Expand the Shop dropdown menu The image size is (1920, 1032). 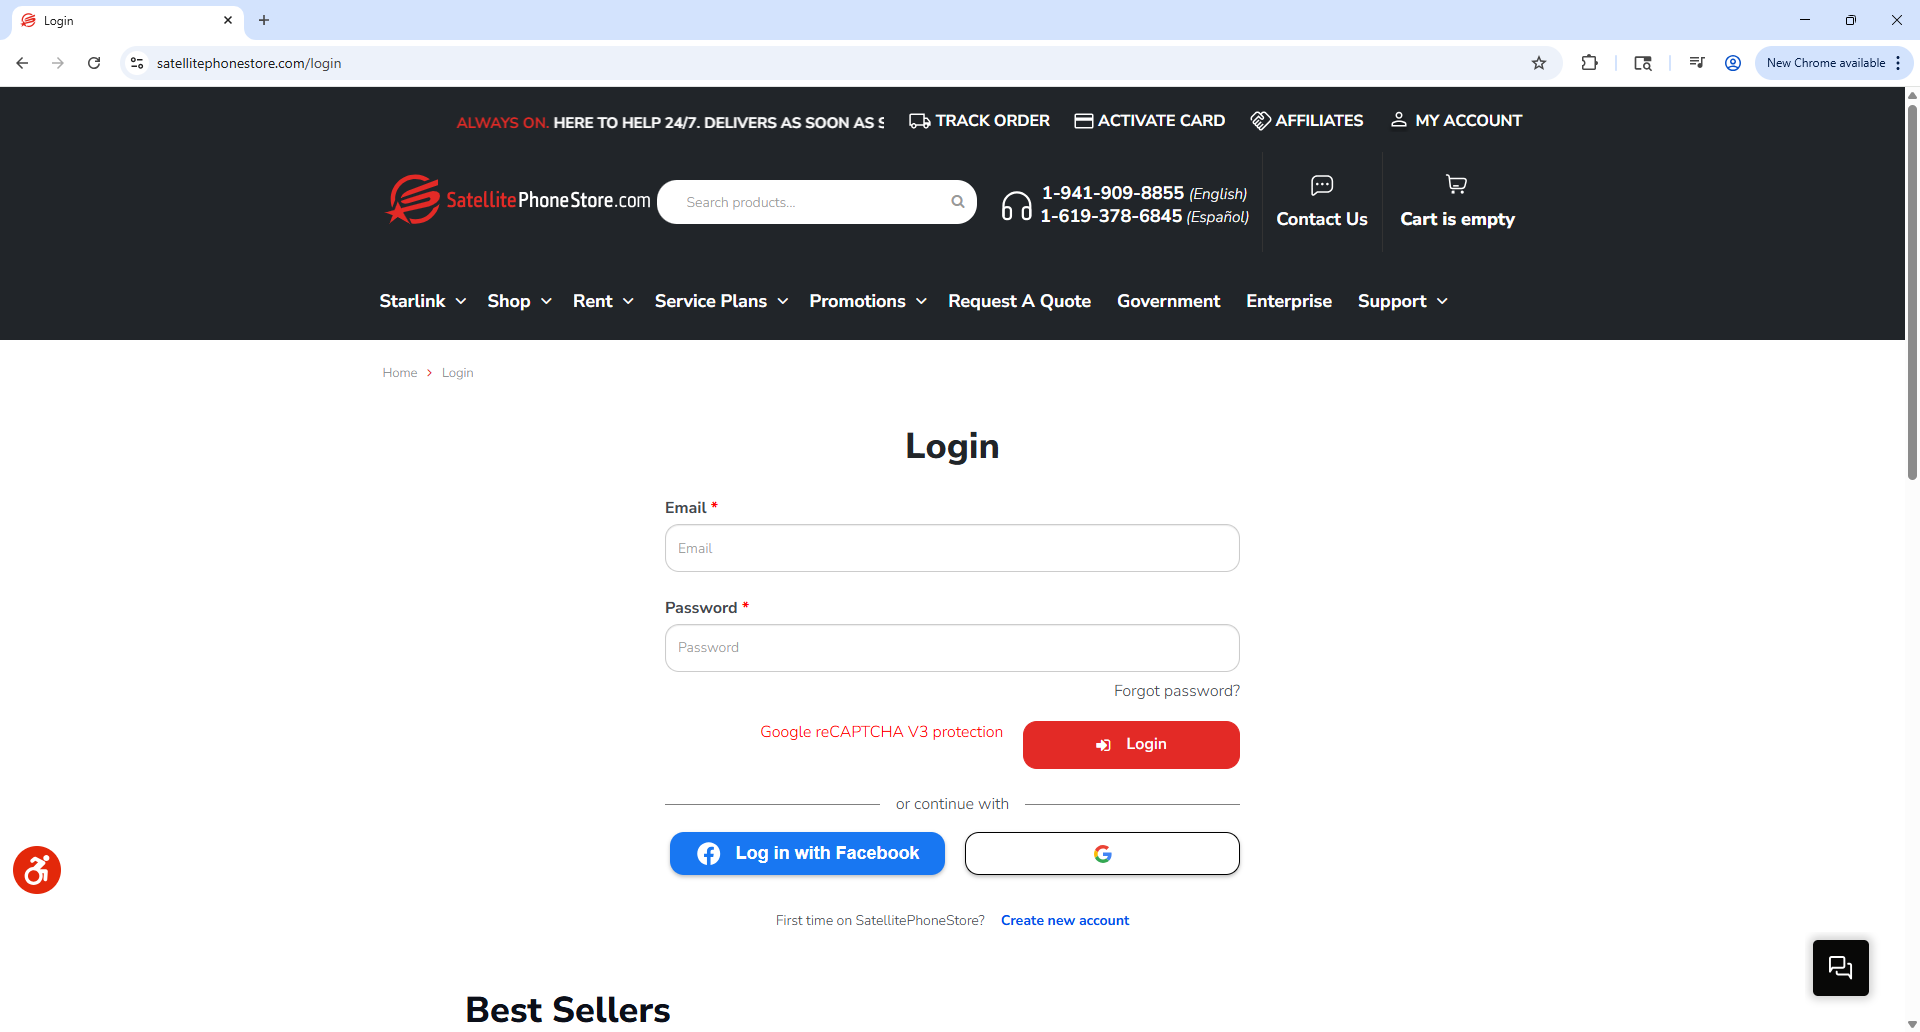(x=520, y=301)
